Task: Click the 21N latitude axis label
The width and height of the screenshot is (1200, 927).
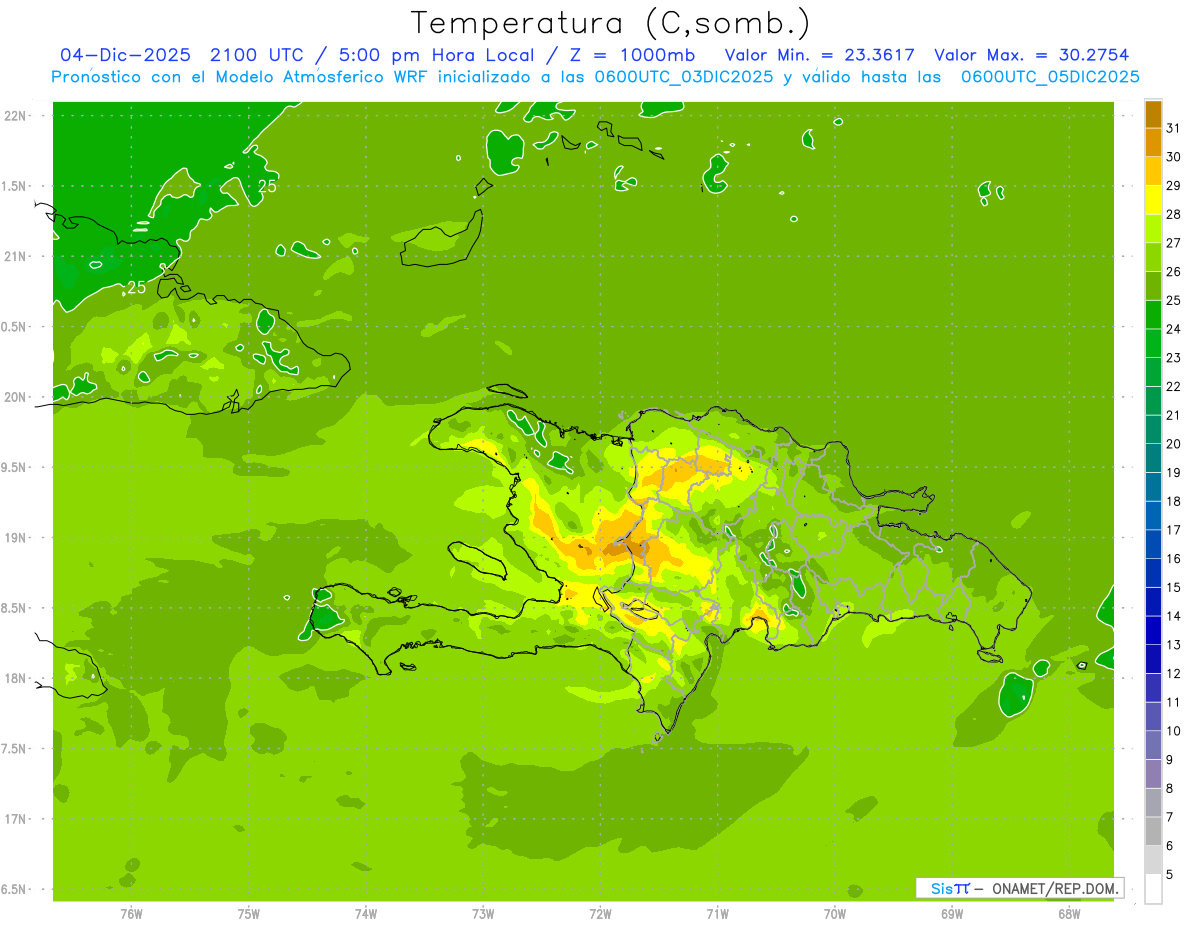Action: pos(14,256)
